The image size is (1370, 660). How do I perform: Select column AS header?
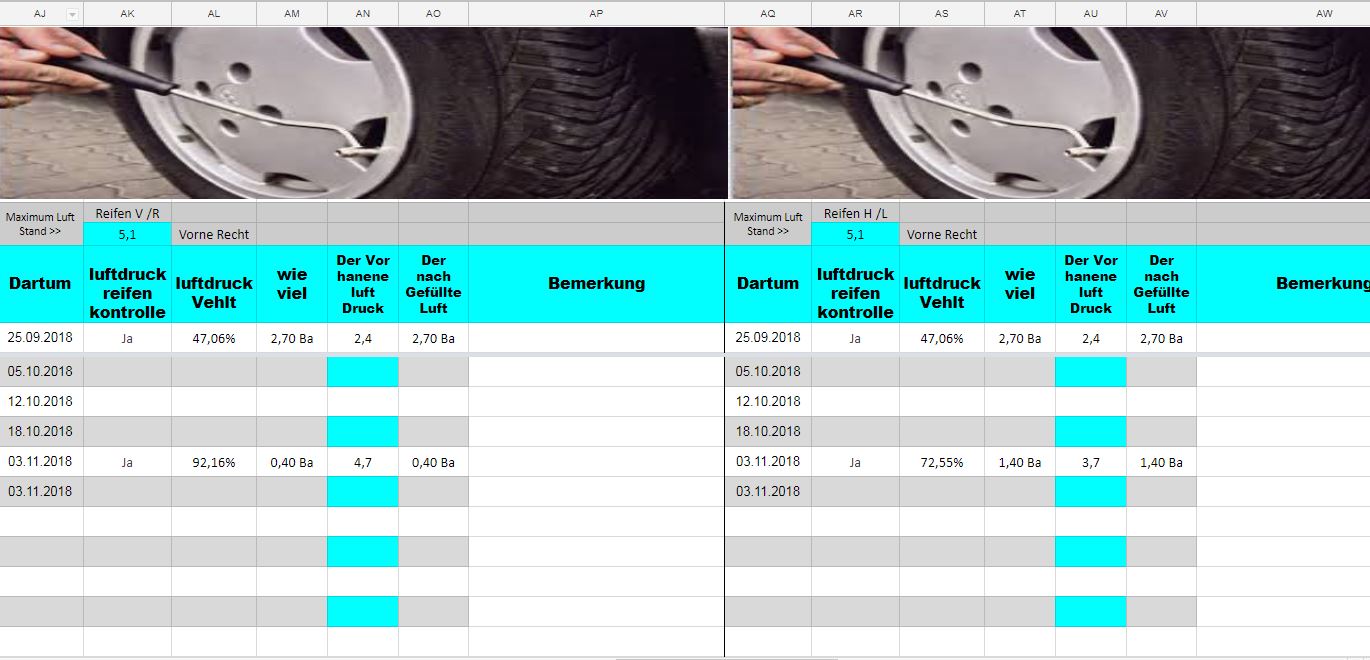pos(942,14)
